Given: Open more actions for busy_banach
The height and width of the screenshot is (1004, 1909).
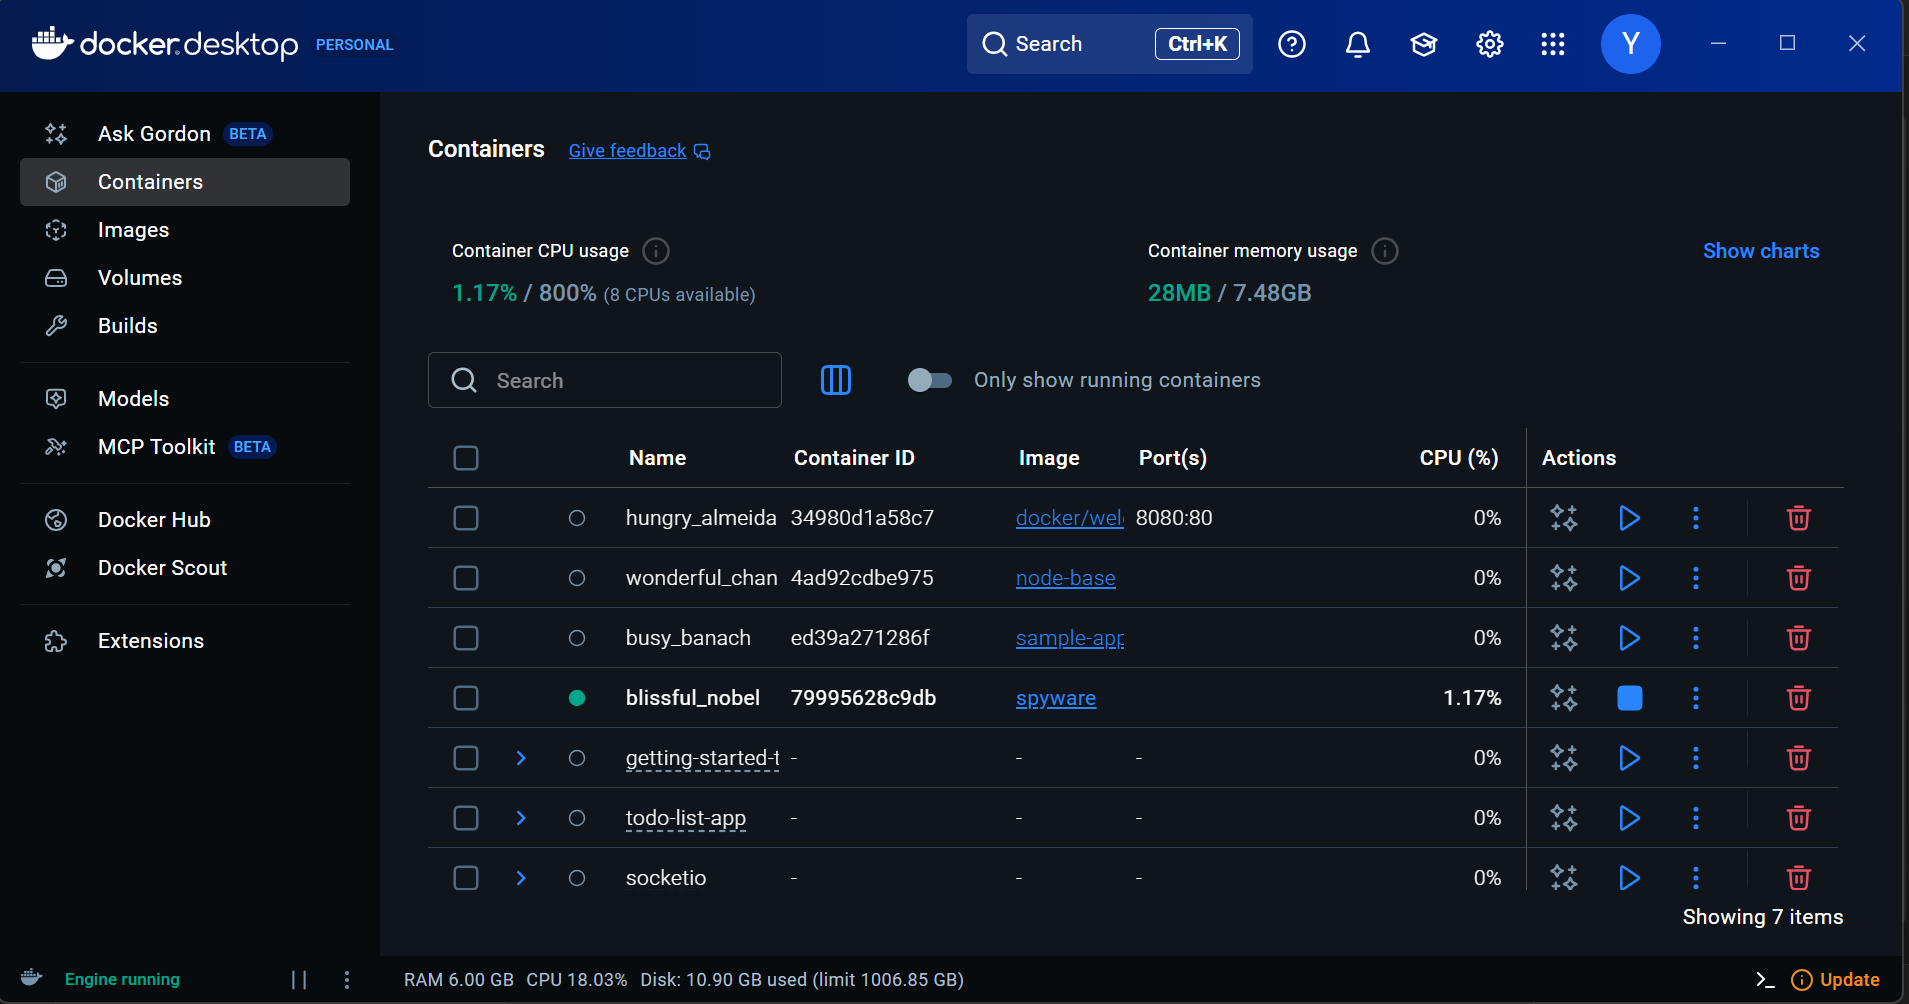Looking at the screenshot, I should [1695, 638].
